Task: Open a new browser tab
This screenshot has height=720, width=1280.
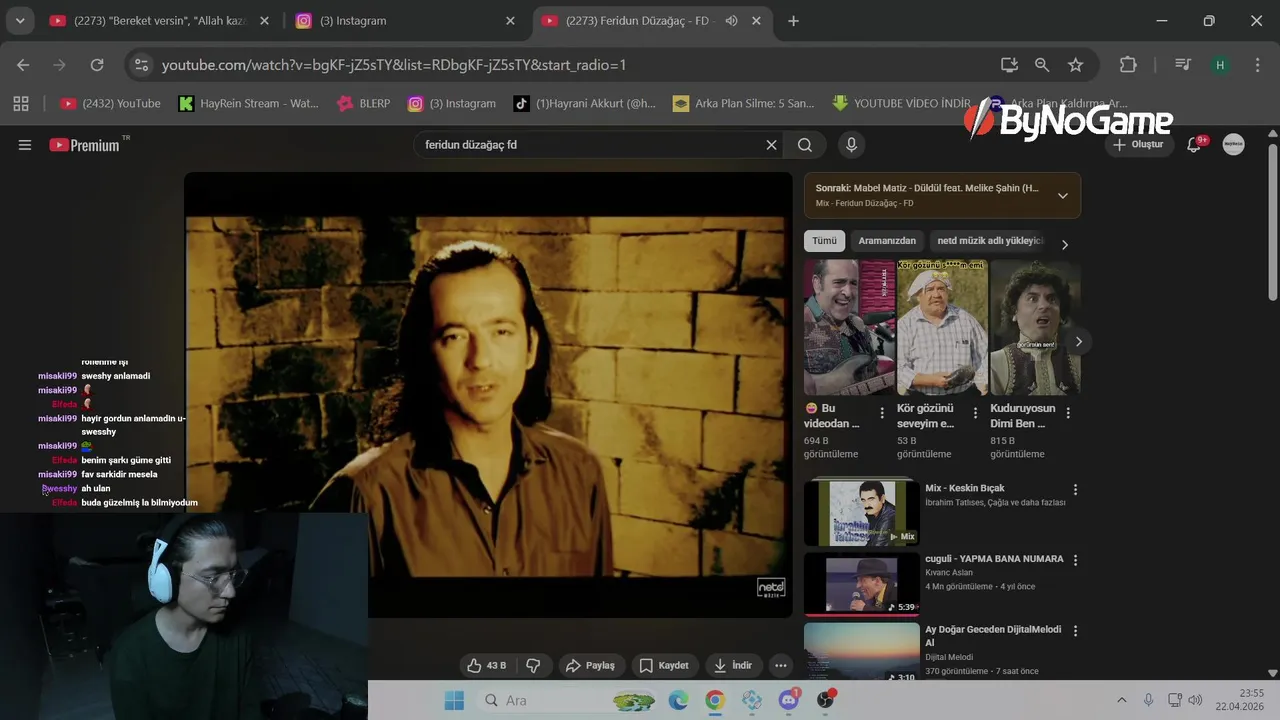Action: [793, 21]
